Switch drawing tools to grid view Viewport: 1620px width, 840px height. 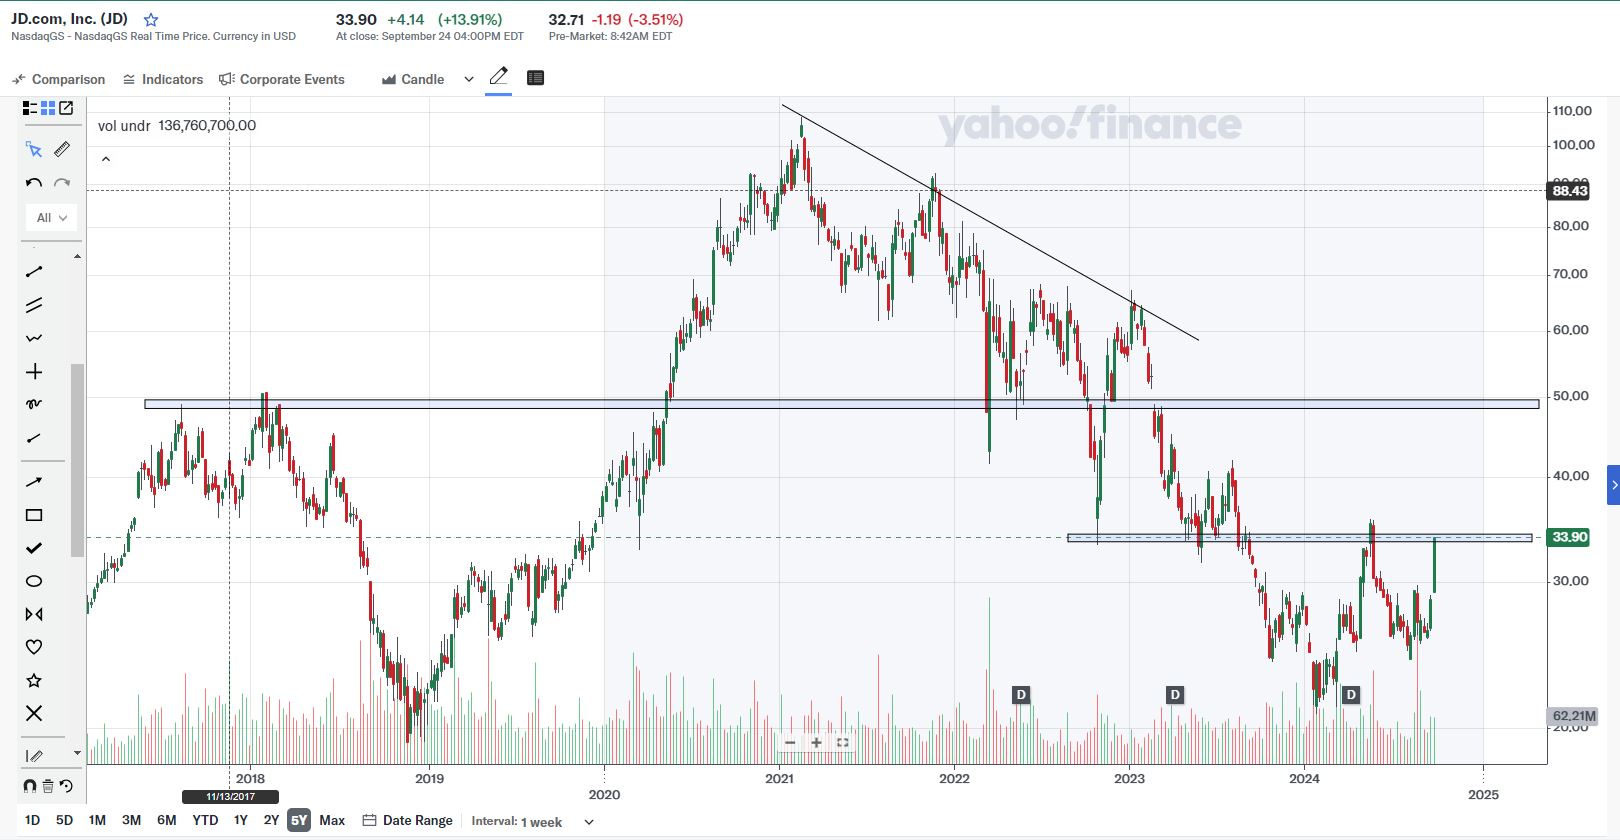(48, 108)
